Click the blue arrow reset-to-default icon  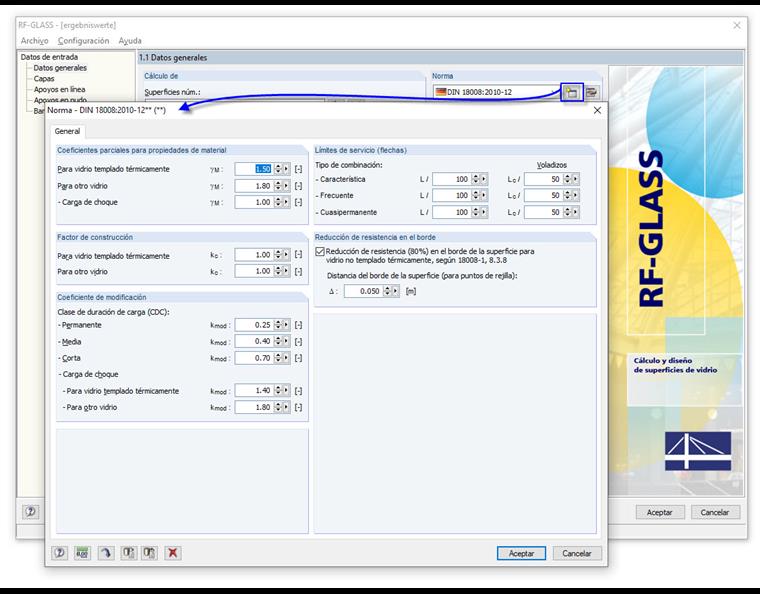pyautogui.click(x=106, y=553)
